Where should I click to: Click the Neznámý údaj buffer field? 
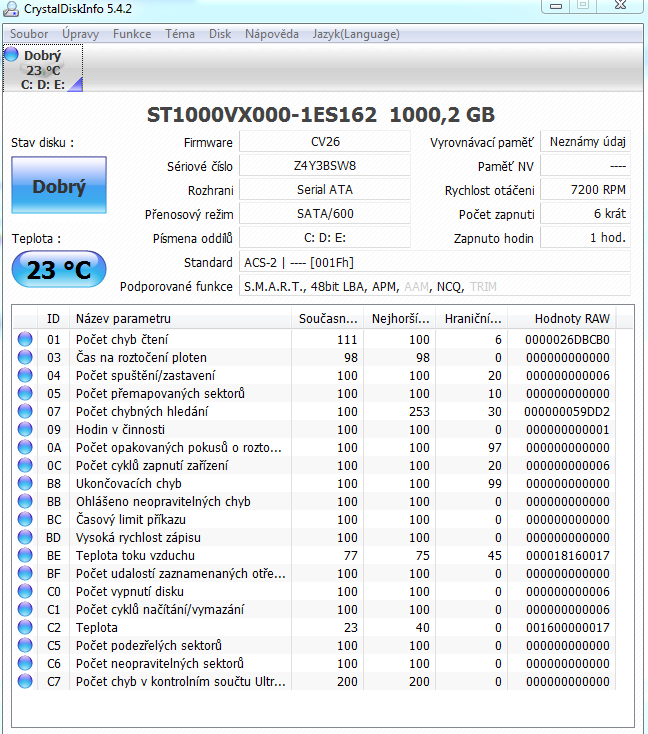click(585, 142)
